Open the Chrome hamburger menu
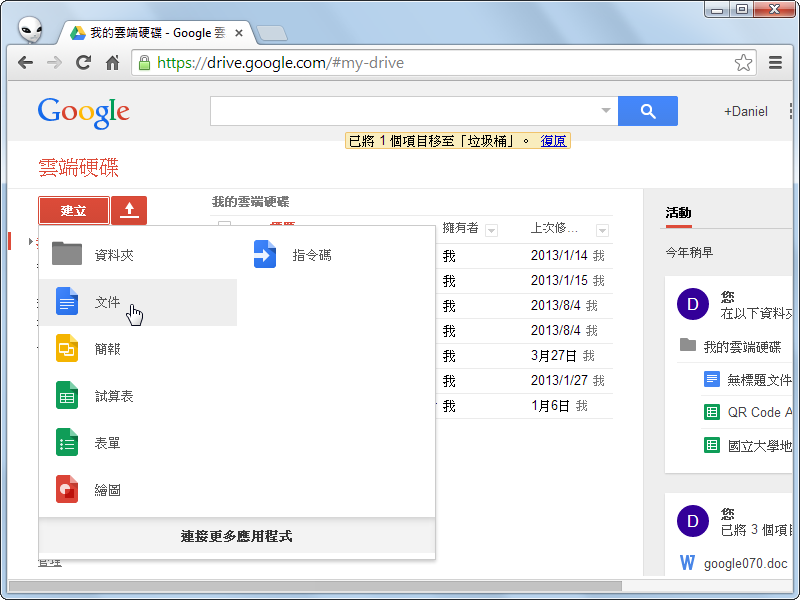This screenshot has width=800, height=600. 776,63
